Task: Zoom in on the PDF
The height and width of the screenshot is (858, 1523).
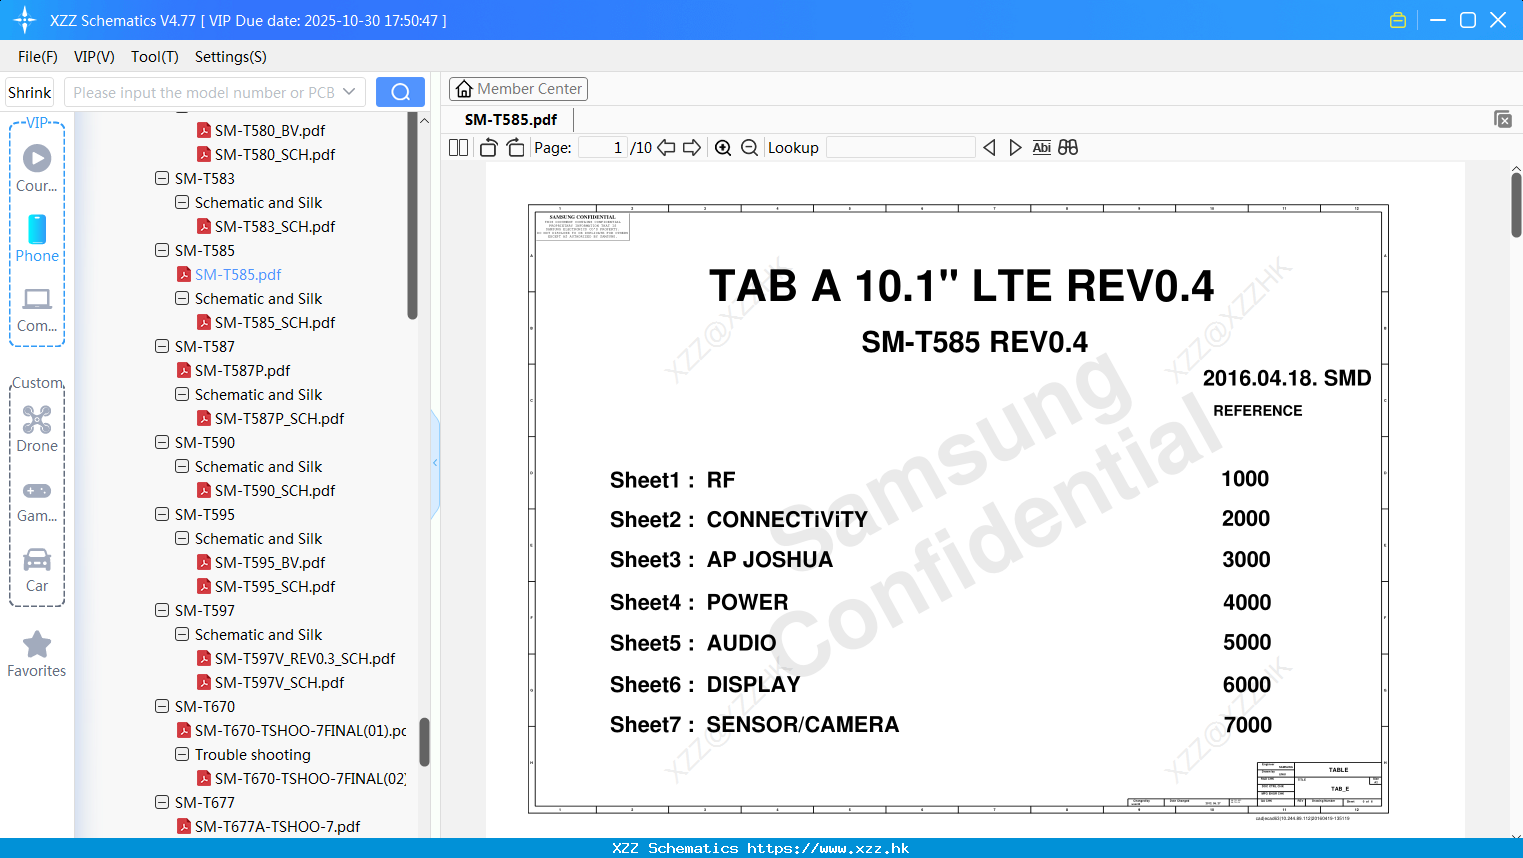Action: click(723, 147)
